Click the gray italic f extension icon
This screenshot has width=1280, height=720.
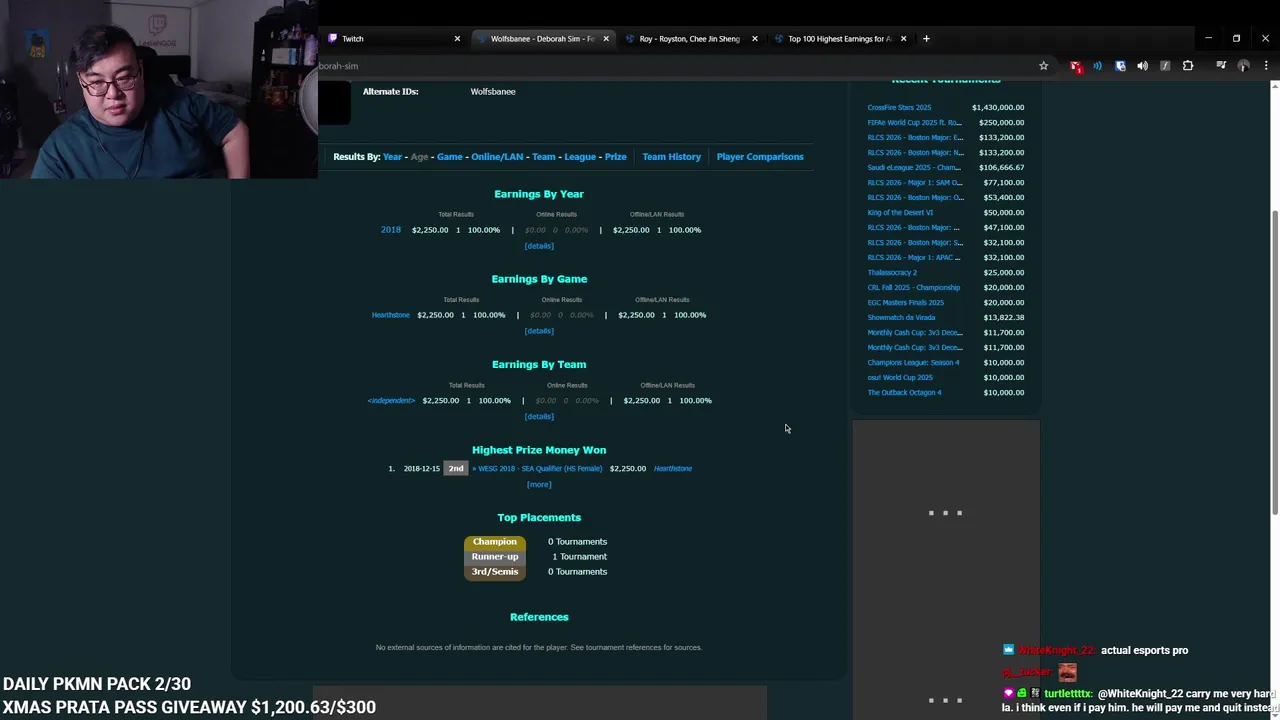tap(1165, 66)
